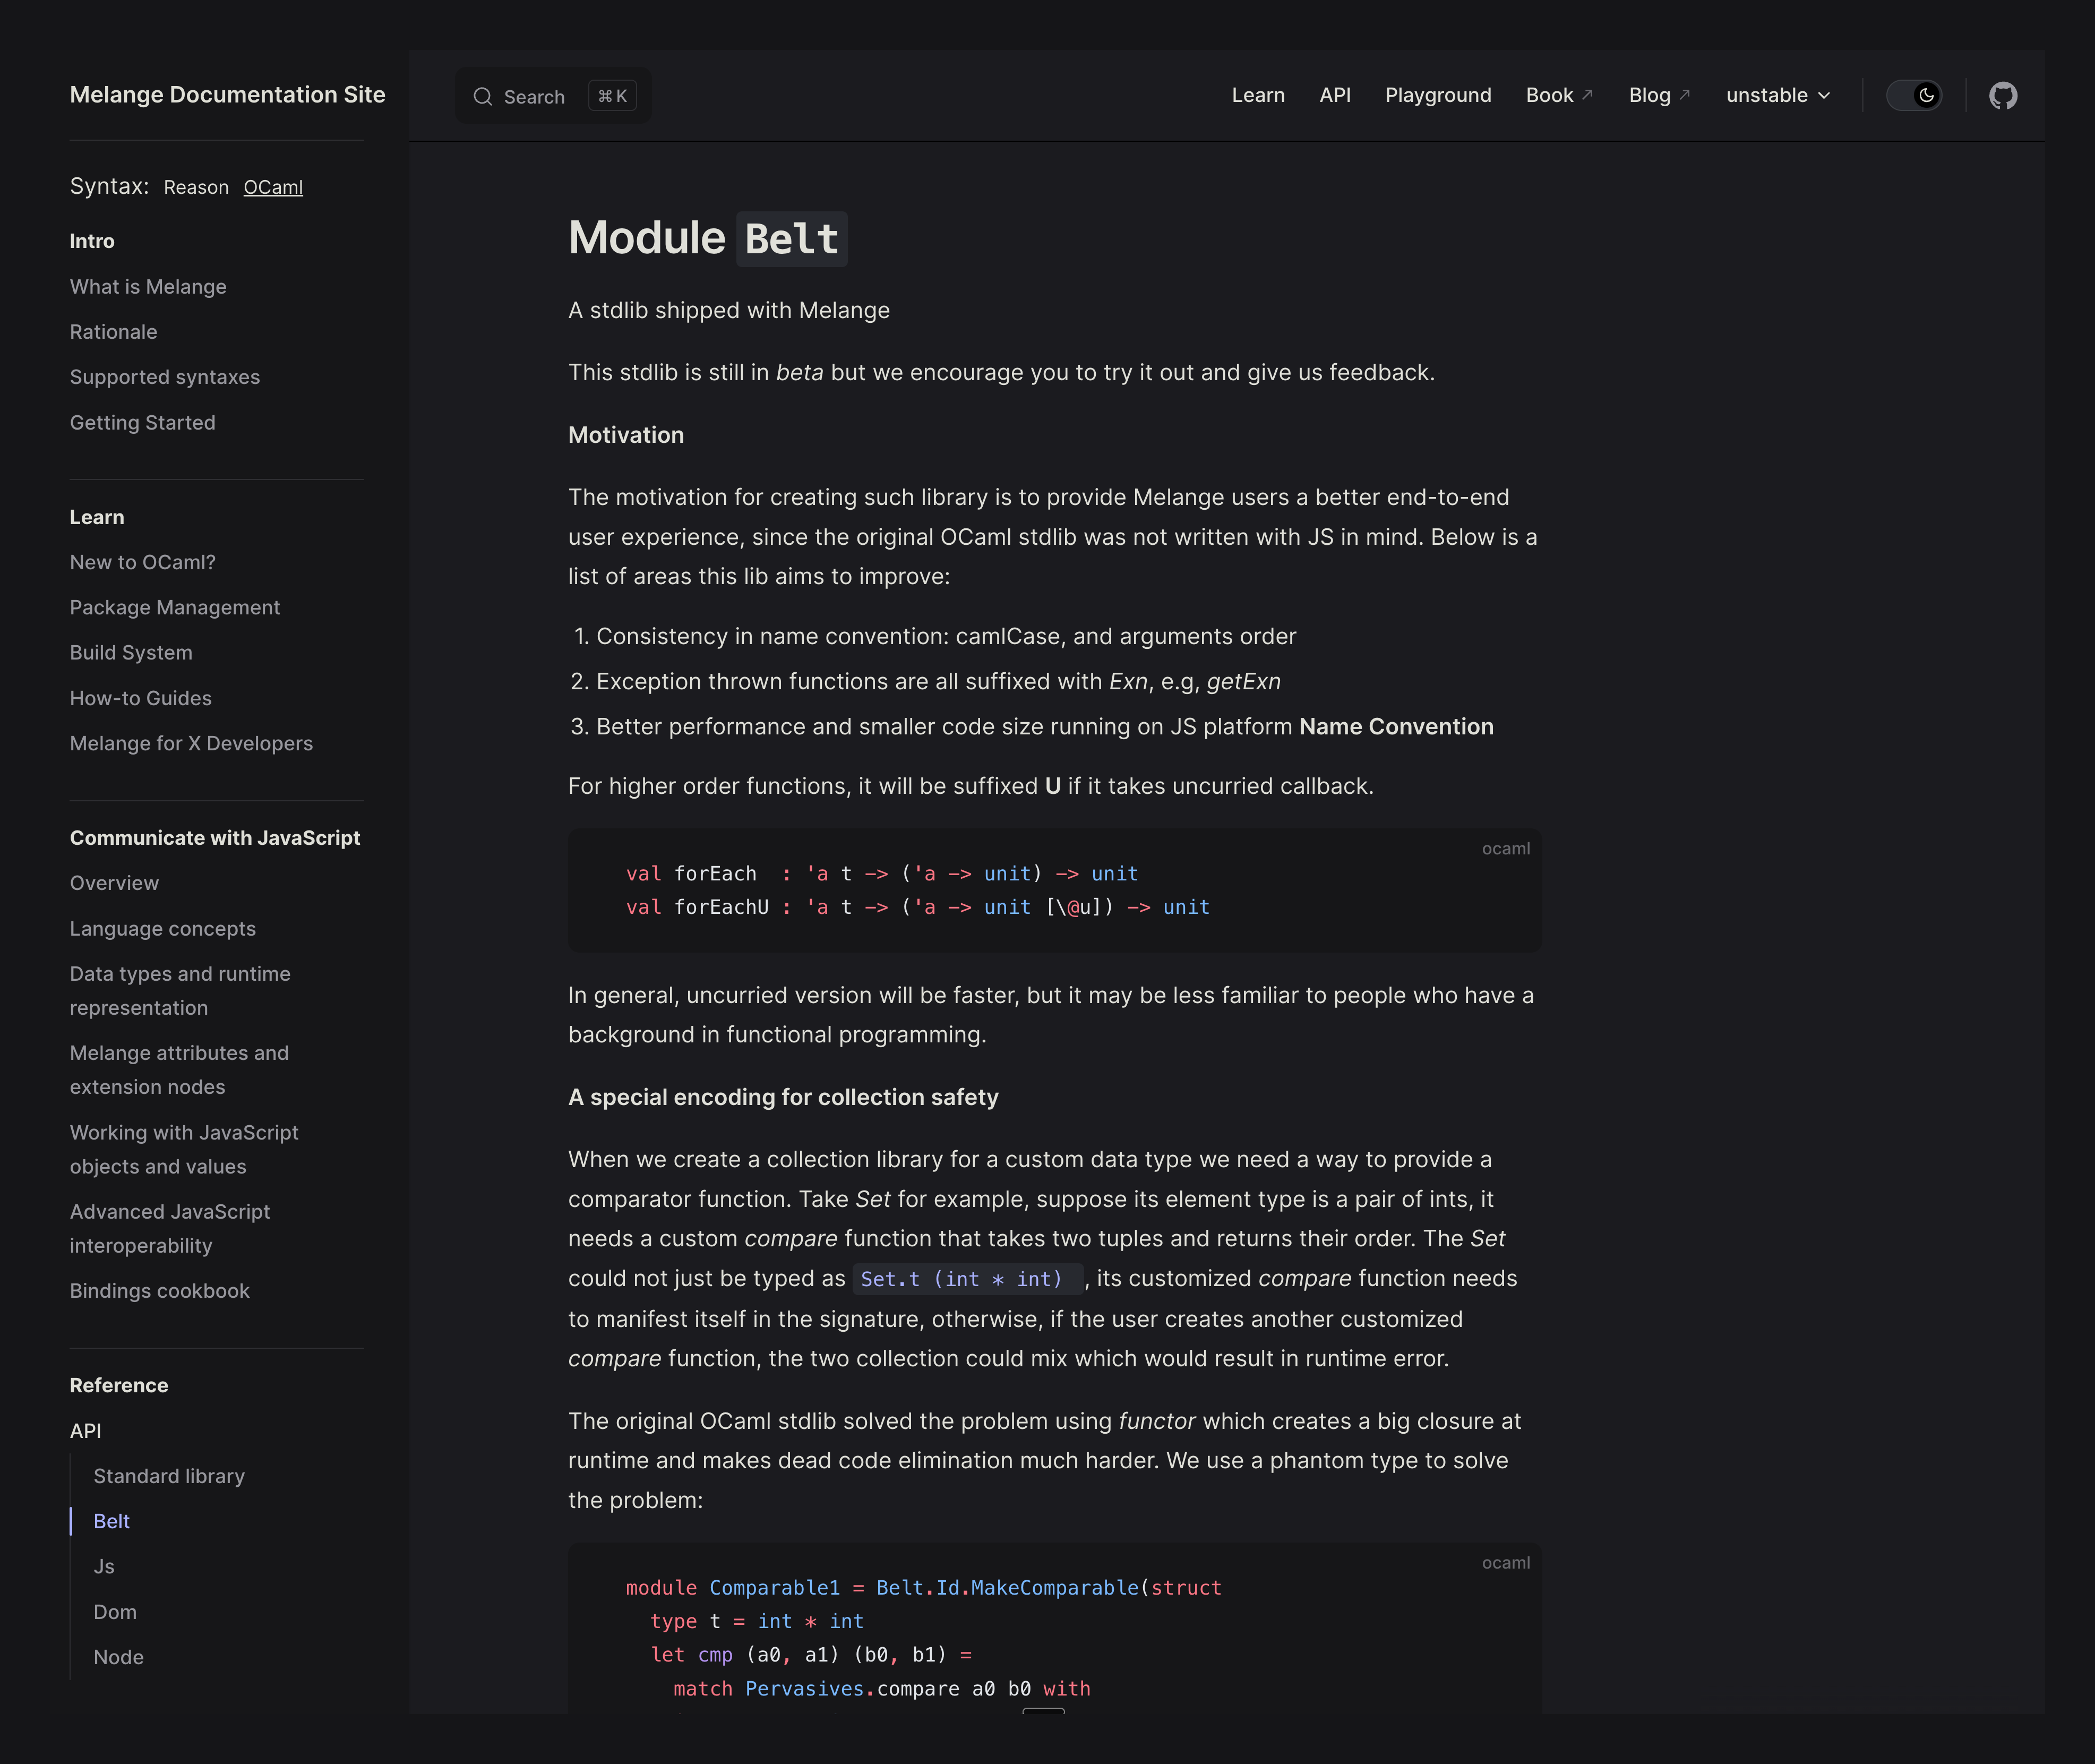The width and height of the screenshot is (2095, 1764).
Task: Click the Module Belt heading
Action: (708, 239)
